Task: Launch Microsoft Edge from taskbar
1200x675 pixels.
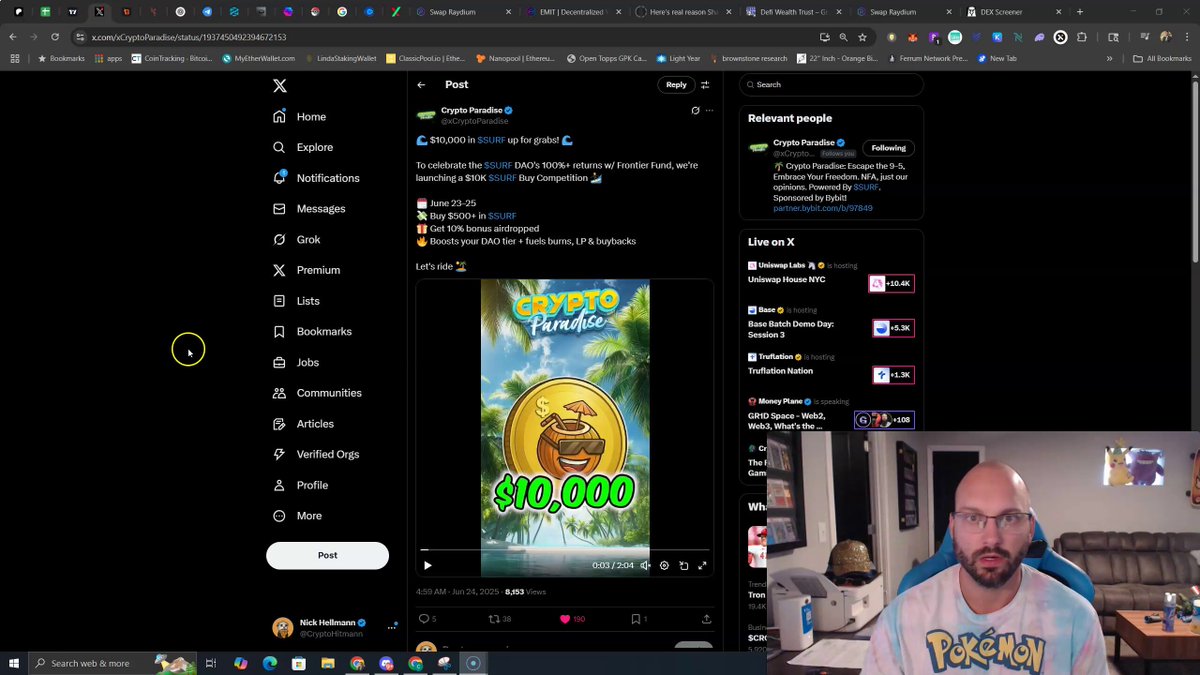Action: (270, 663)
